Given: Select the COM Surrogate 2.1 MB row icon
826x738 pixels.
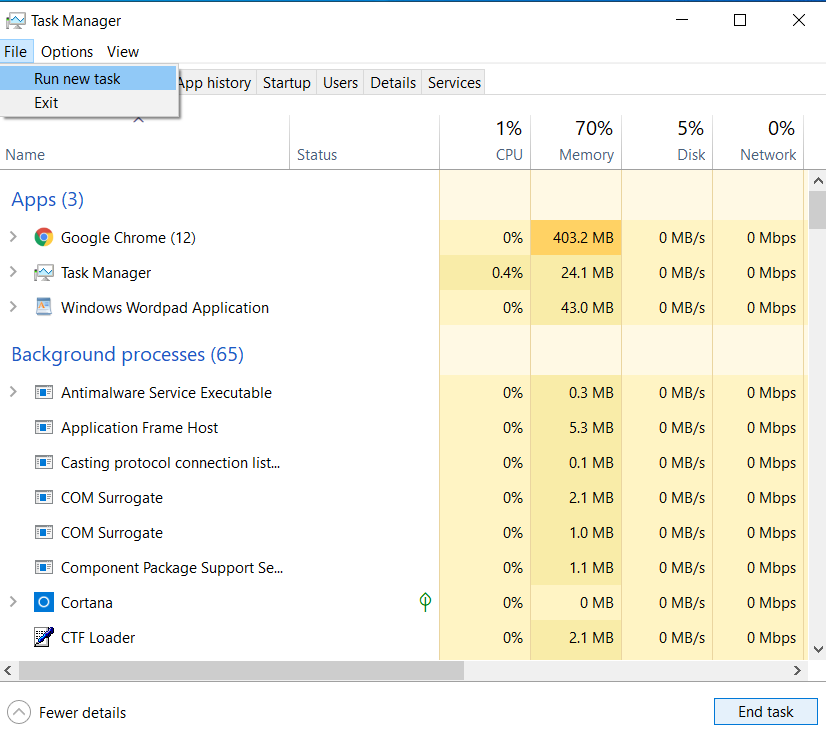Looking at the screenshot, I should point(44,497).
